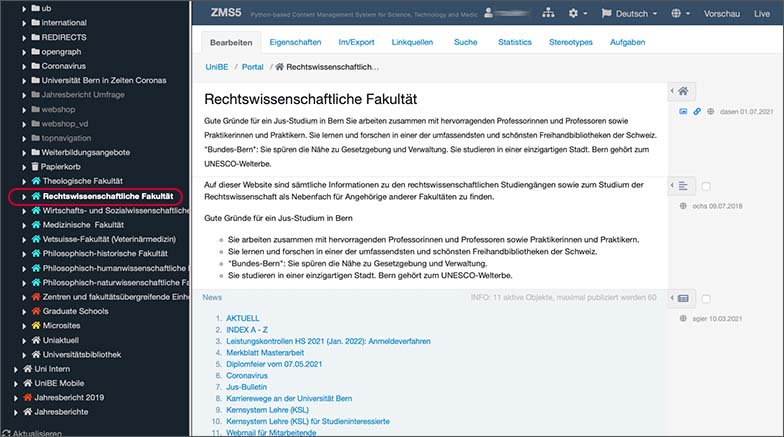Open the sitemap hierarchy icon in header
This screenshot has height=437, width=784.
click(548, 13)
